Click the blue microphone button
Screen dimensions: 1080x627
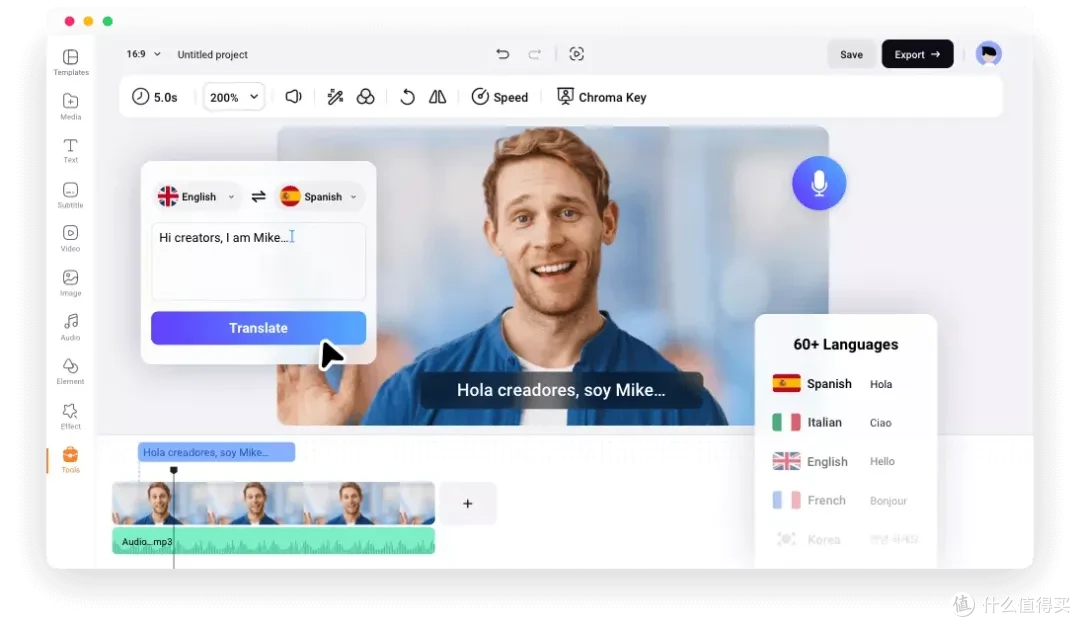click(819, 183)
